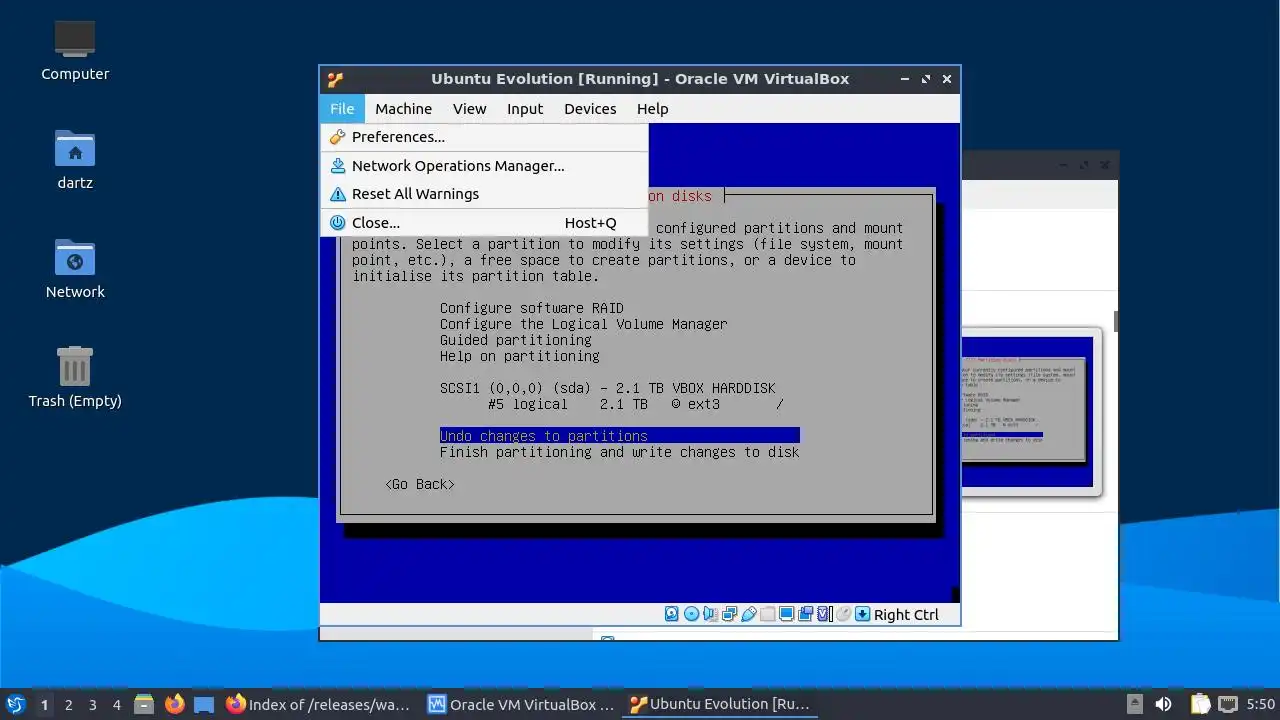Open the Help menu
1280x720 pixels.
(652, 109)
